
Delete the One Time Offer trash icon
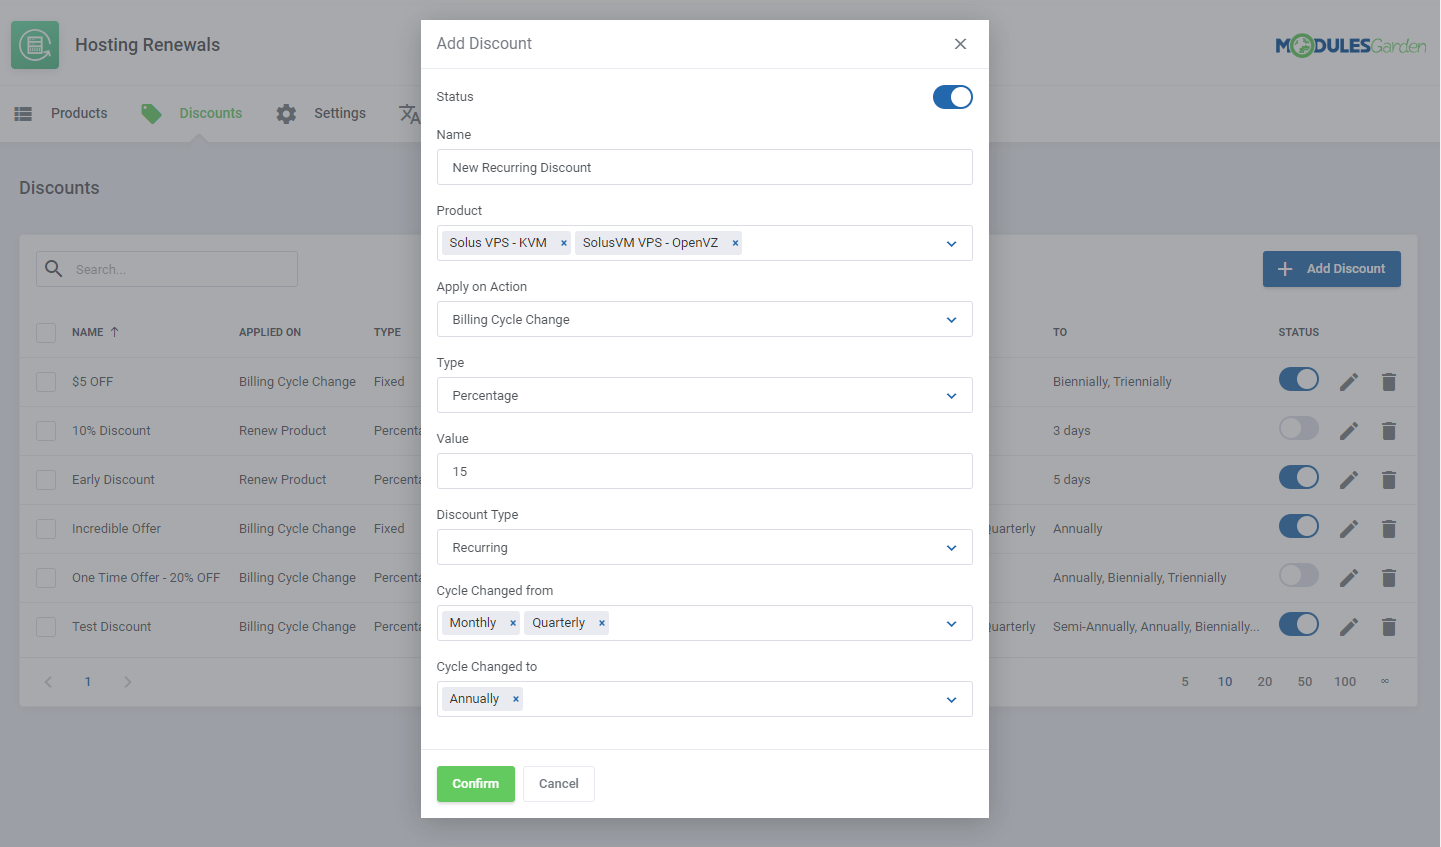click(x=1389, y=578)
